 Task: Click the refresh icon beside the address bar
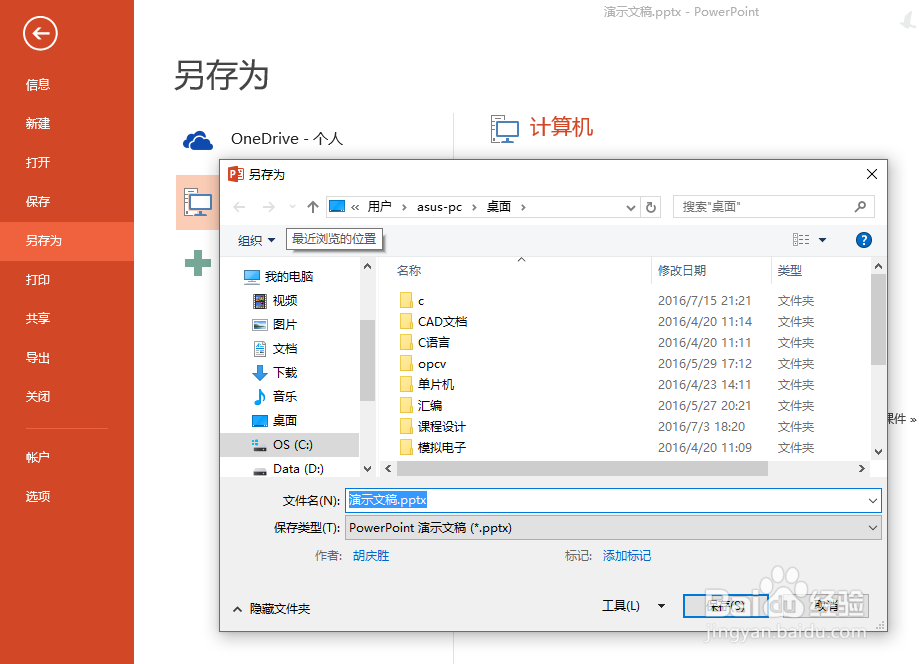coord(651,207)
